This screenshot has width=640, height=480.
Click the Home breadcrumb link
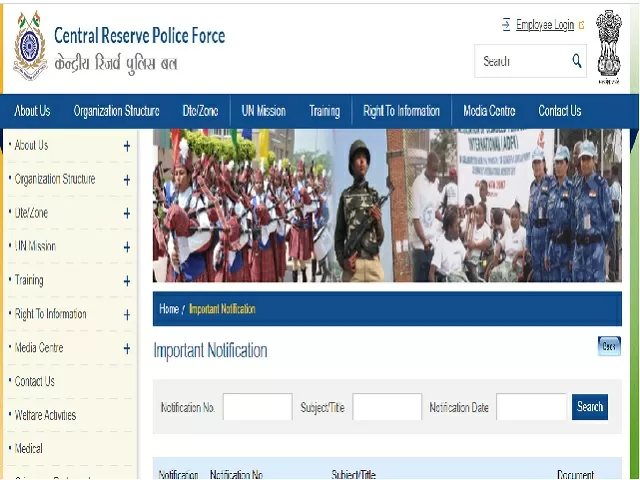(169, 309)
